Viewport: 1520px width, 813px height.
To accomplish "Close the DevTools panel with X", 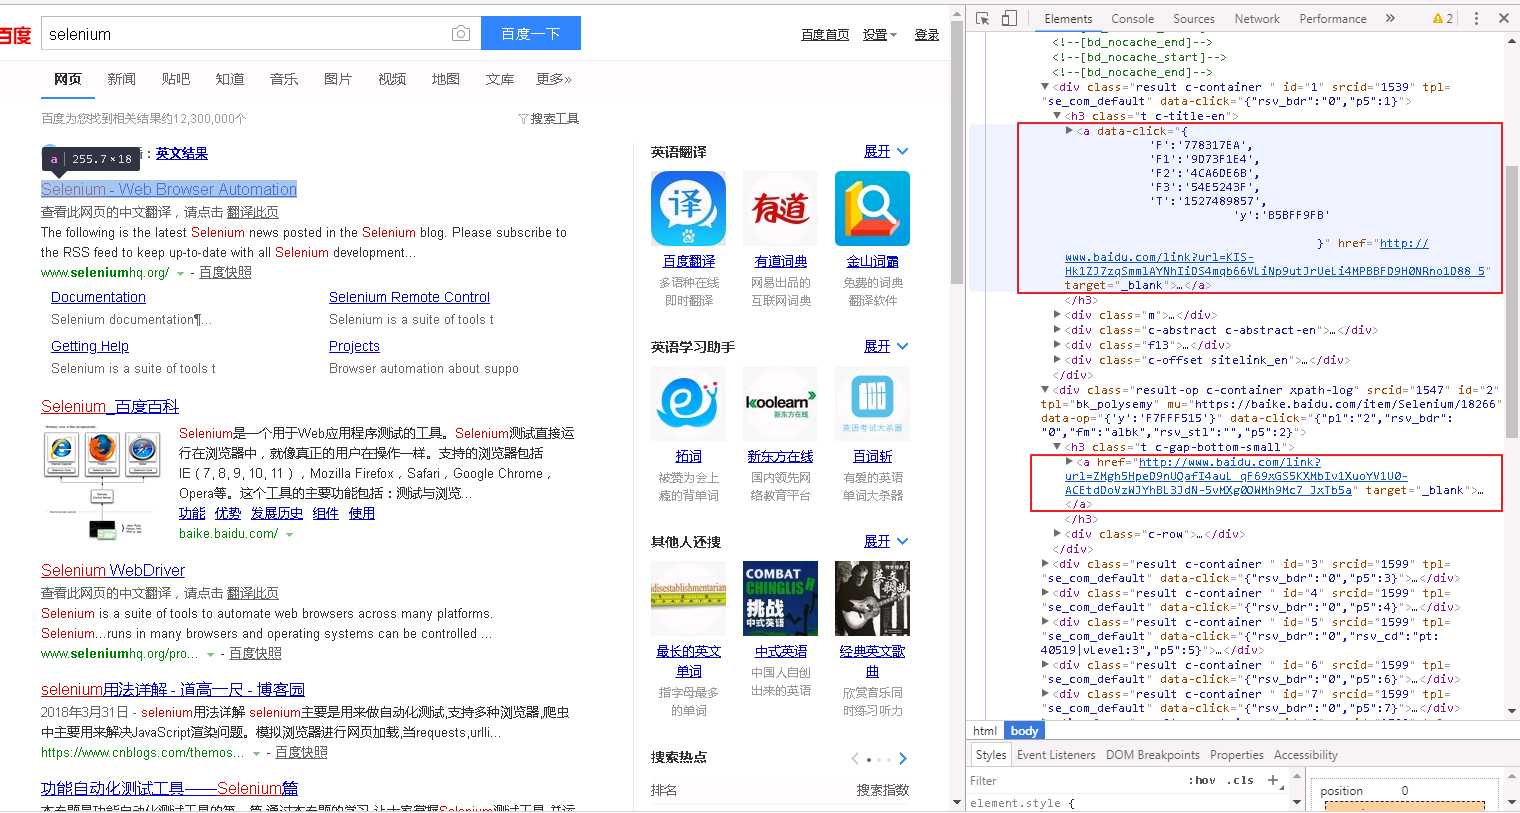I will coord(1503,18).
